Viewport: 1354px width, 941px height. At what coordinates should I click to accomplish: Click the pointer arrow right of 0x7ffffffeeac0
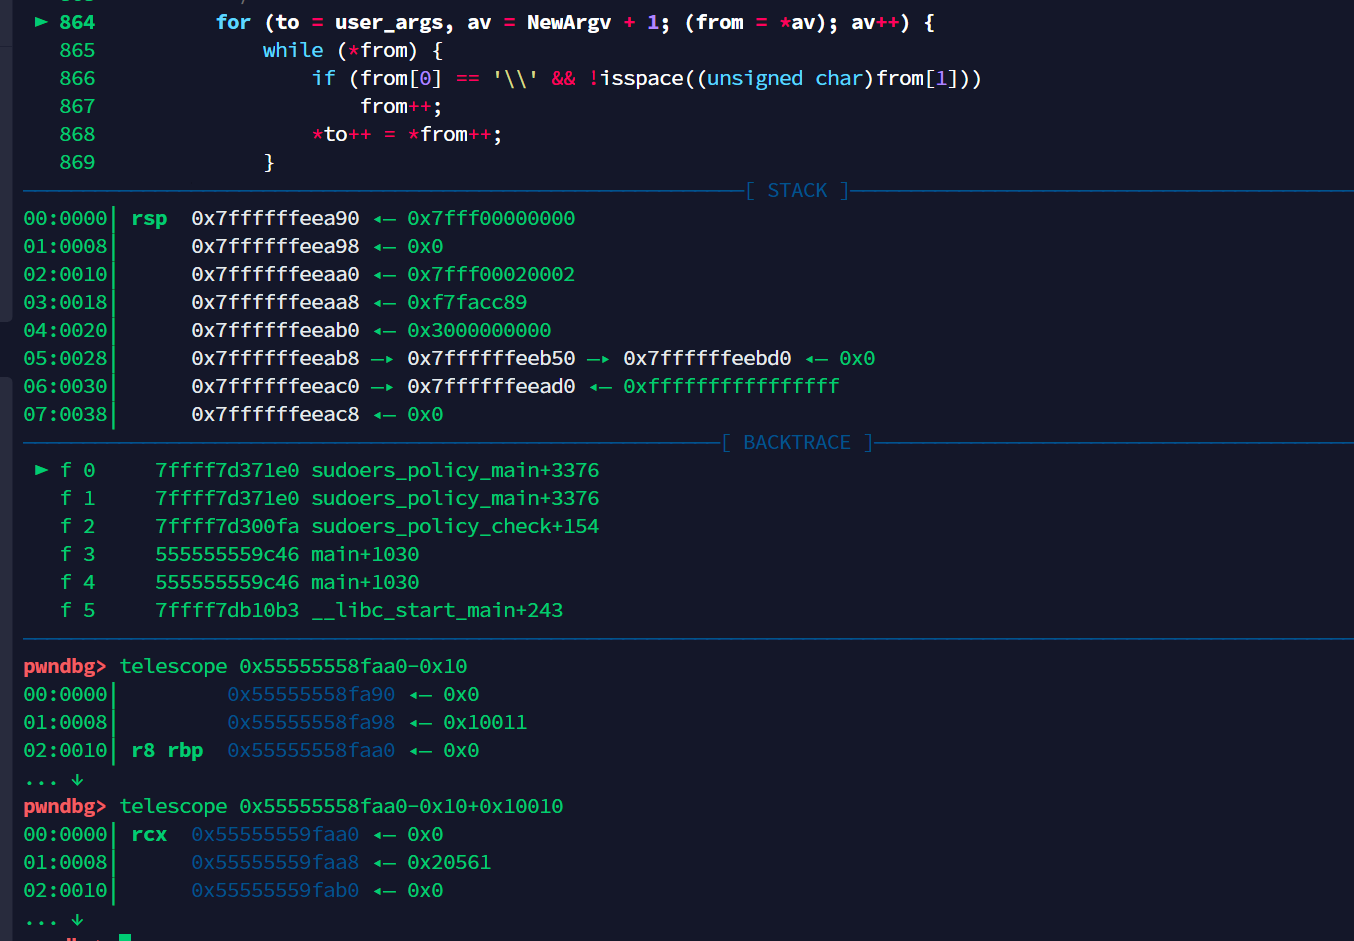[382, 386]
